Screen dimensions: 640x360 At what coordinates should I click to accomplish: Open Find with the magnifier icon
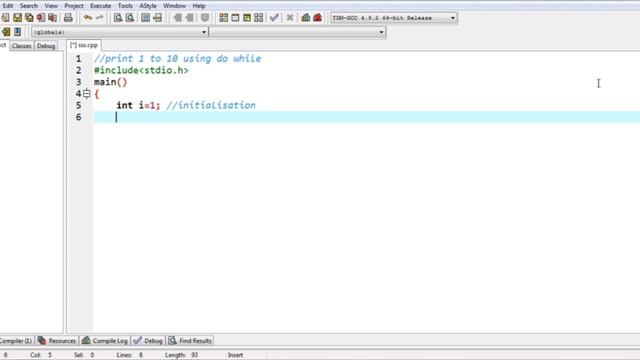(x=118, y=18)
